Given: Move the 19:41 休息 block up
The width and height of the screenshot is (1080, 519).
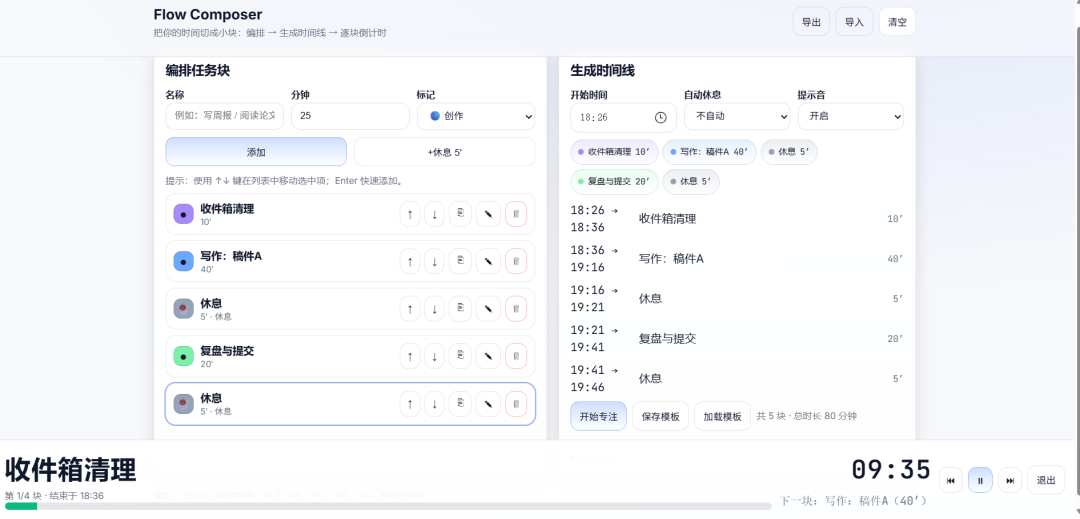Looking at the screenshot, I should (x=410, y=404).
